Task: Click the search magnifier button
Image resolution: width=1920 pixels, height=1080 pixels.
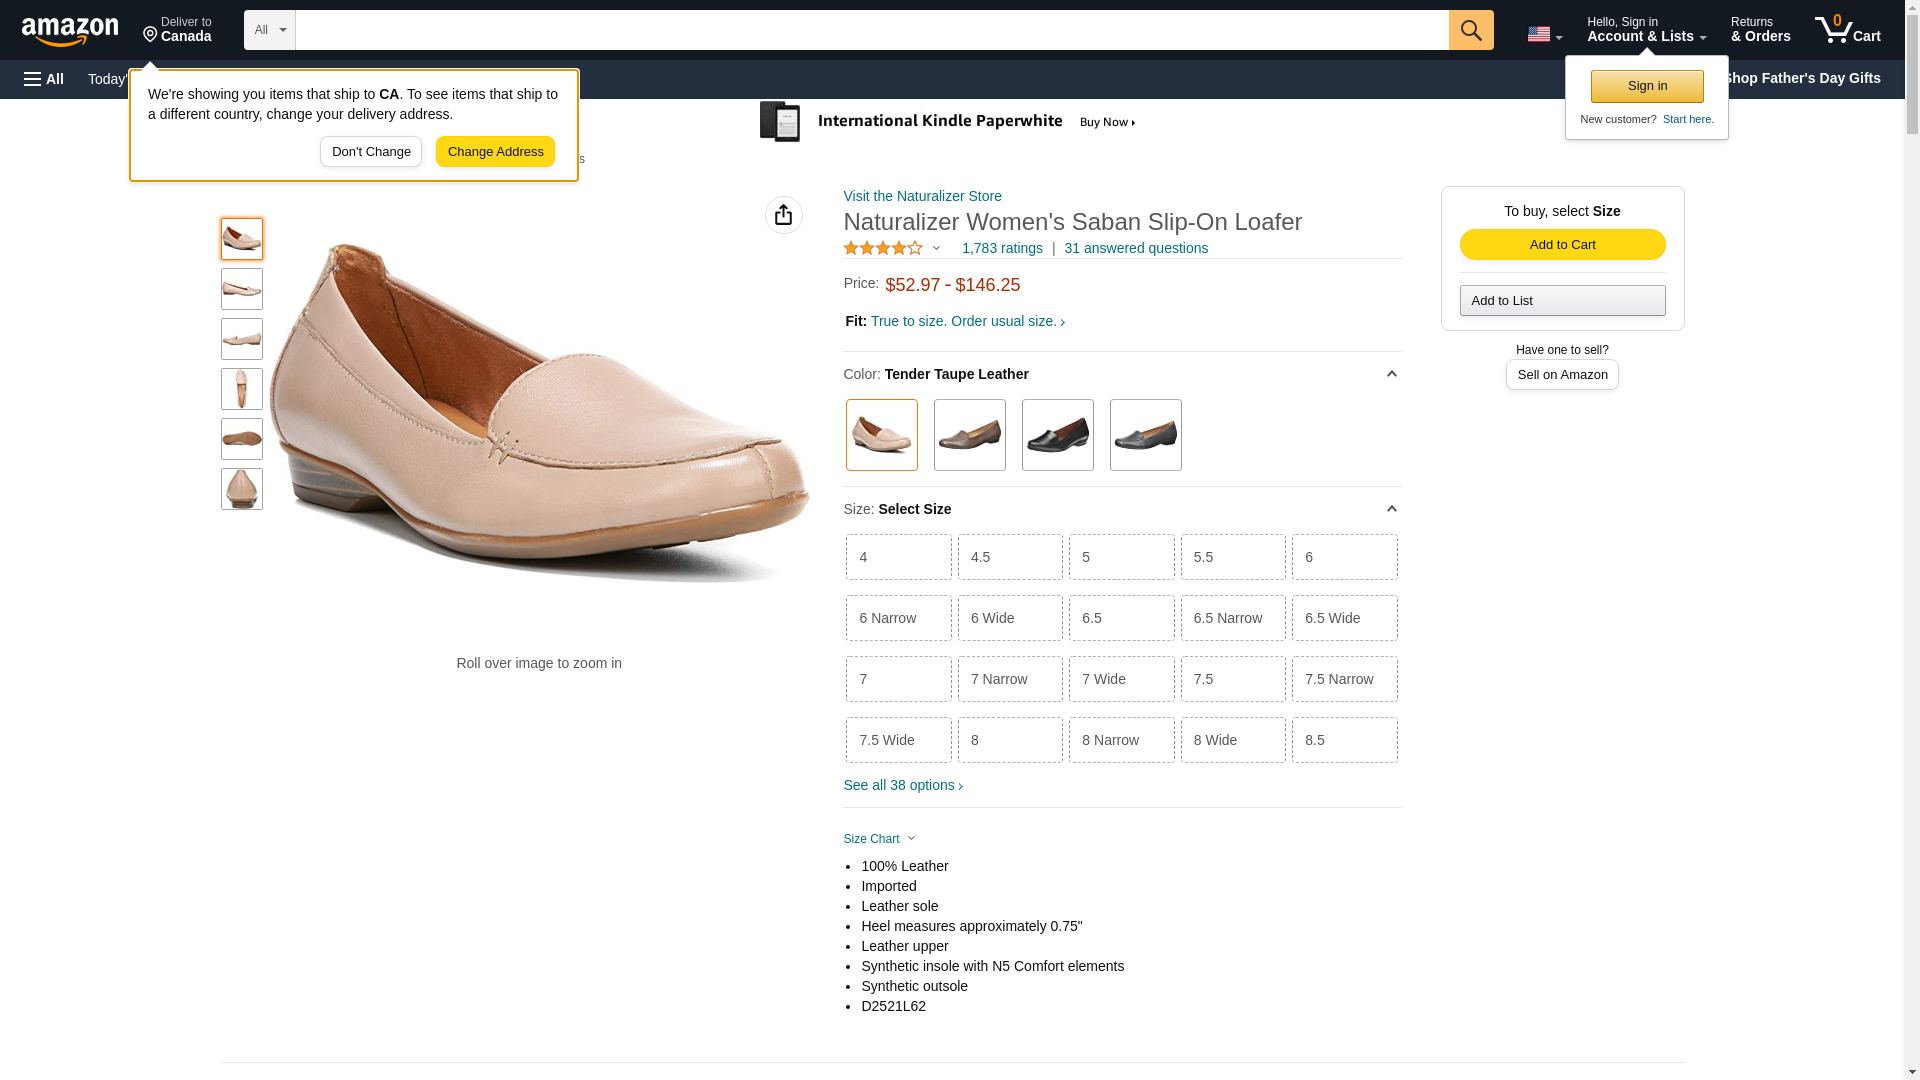Action: coord(1471,30)
